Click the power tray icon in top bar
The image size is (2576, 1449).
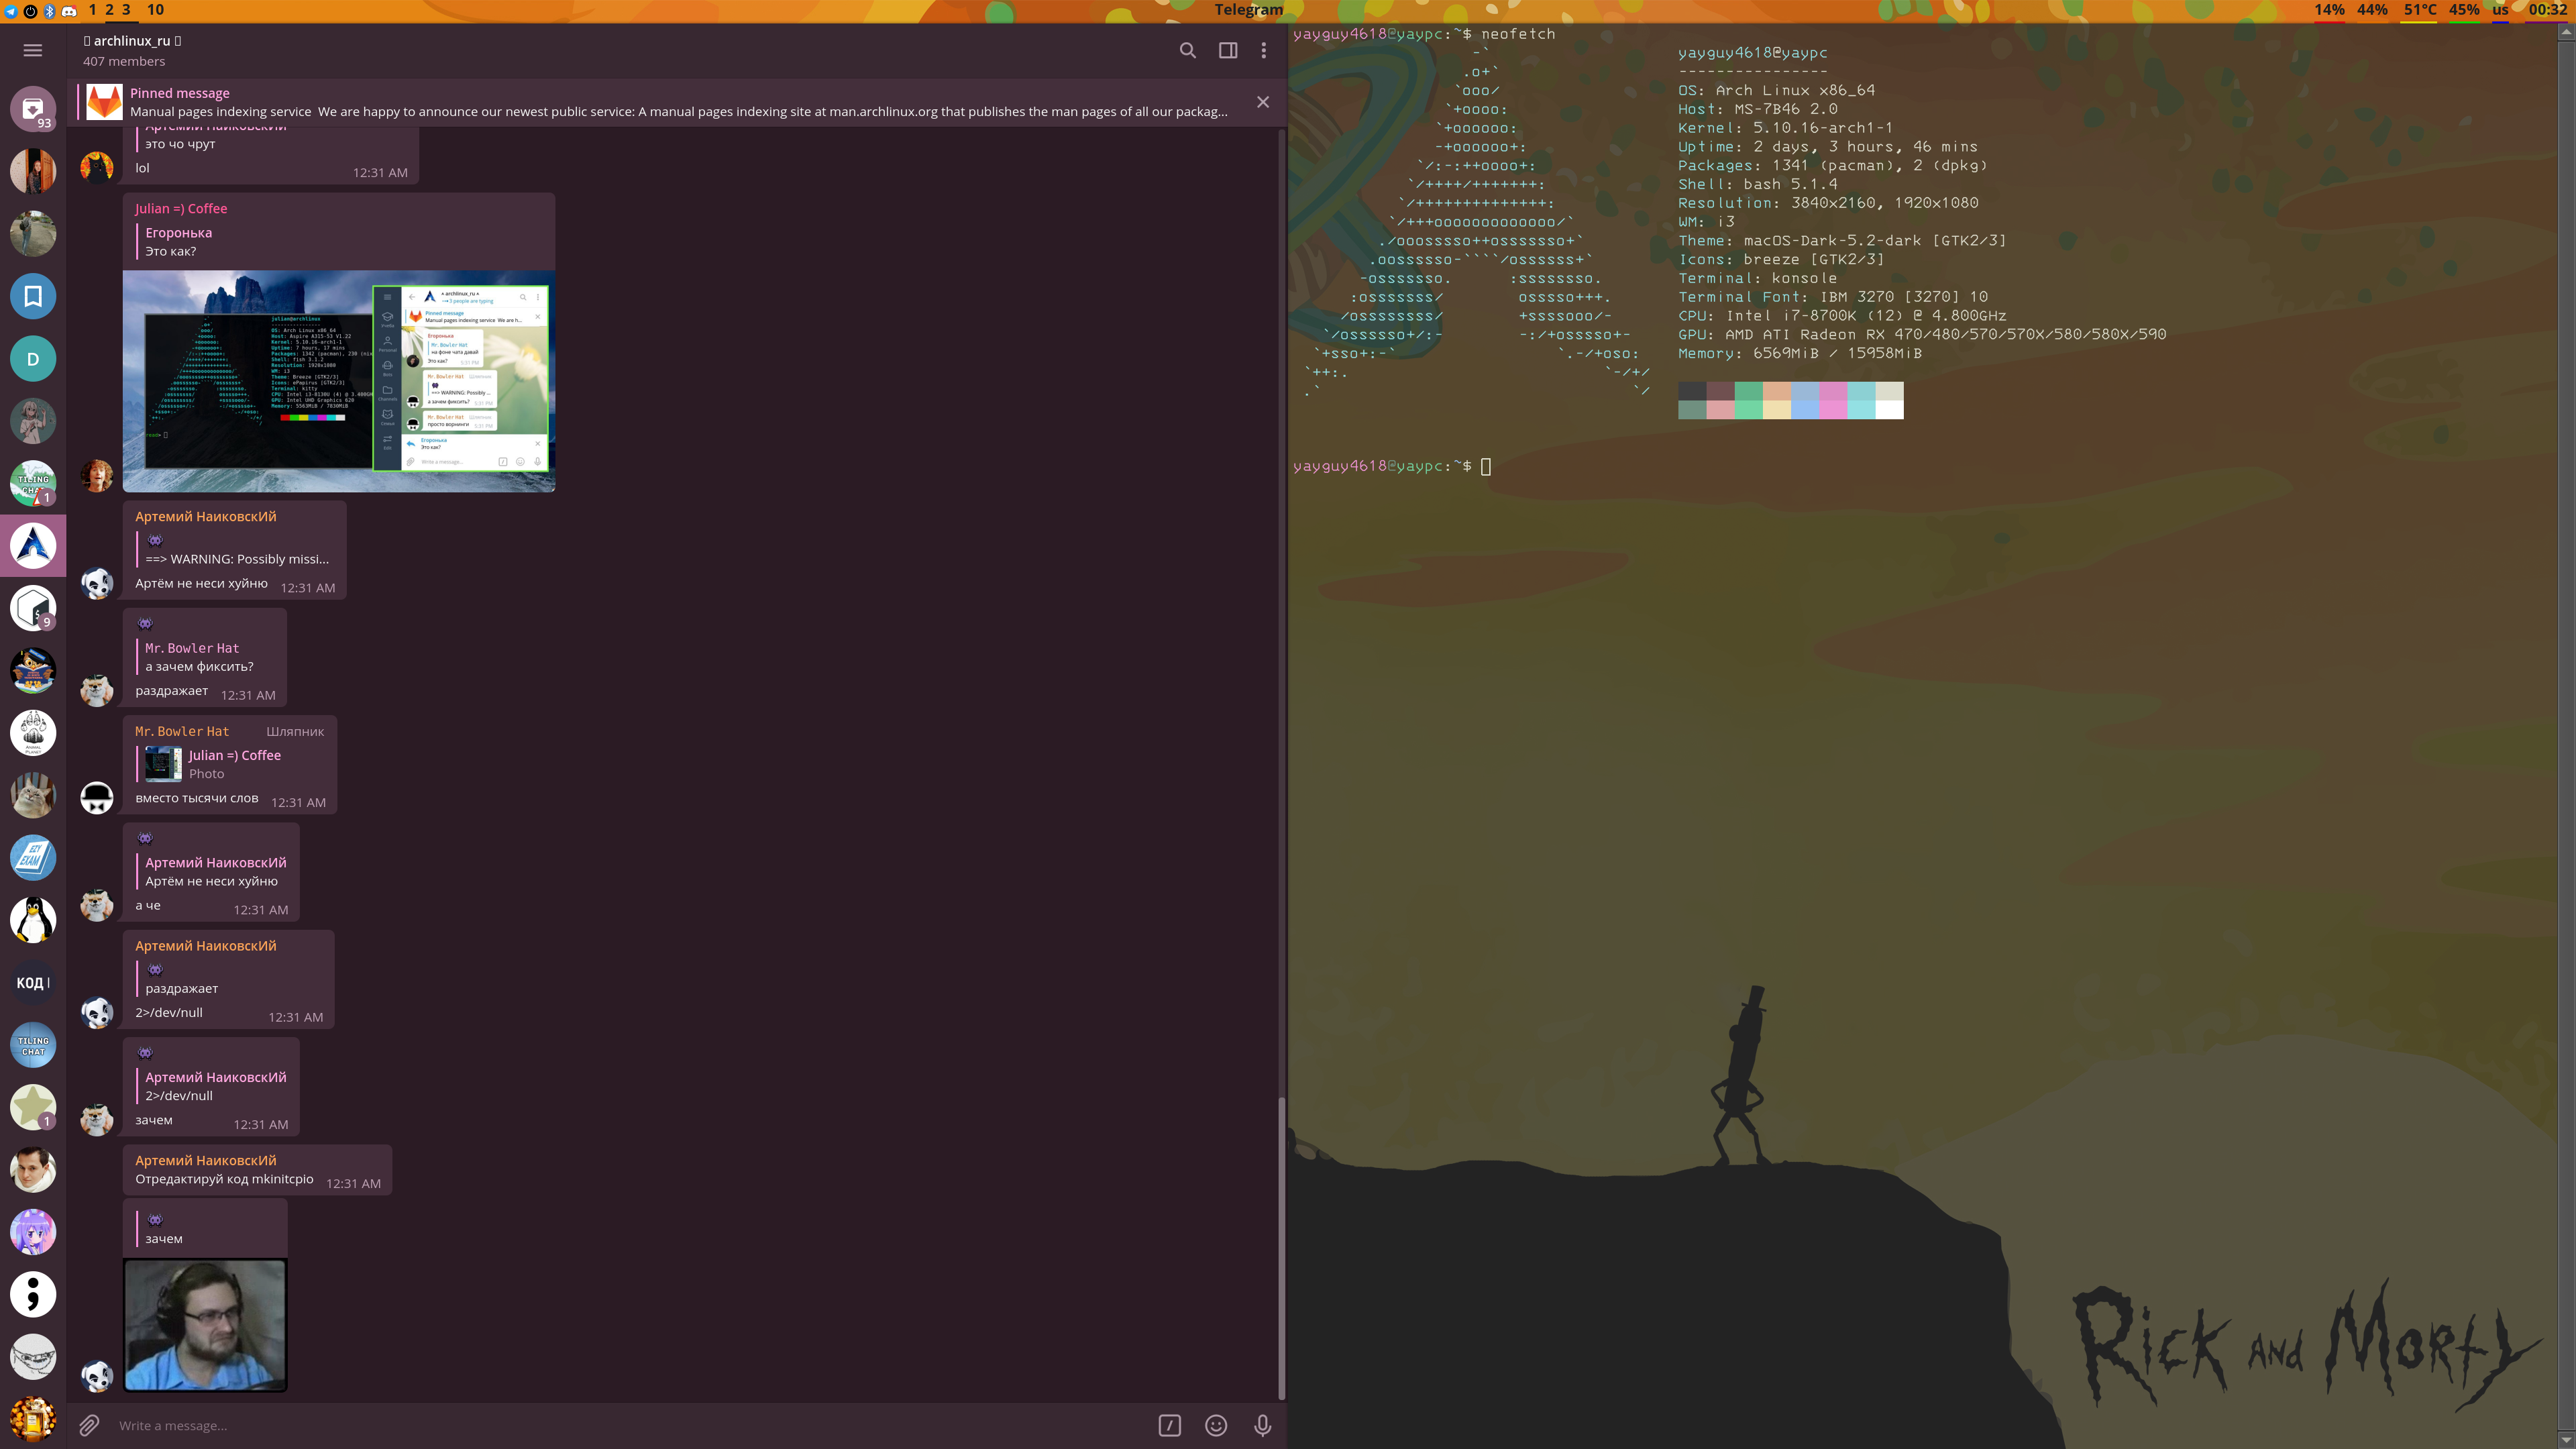pyautogui.click(x=30, y=11)
